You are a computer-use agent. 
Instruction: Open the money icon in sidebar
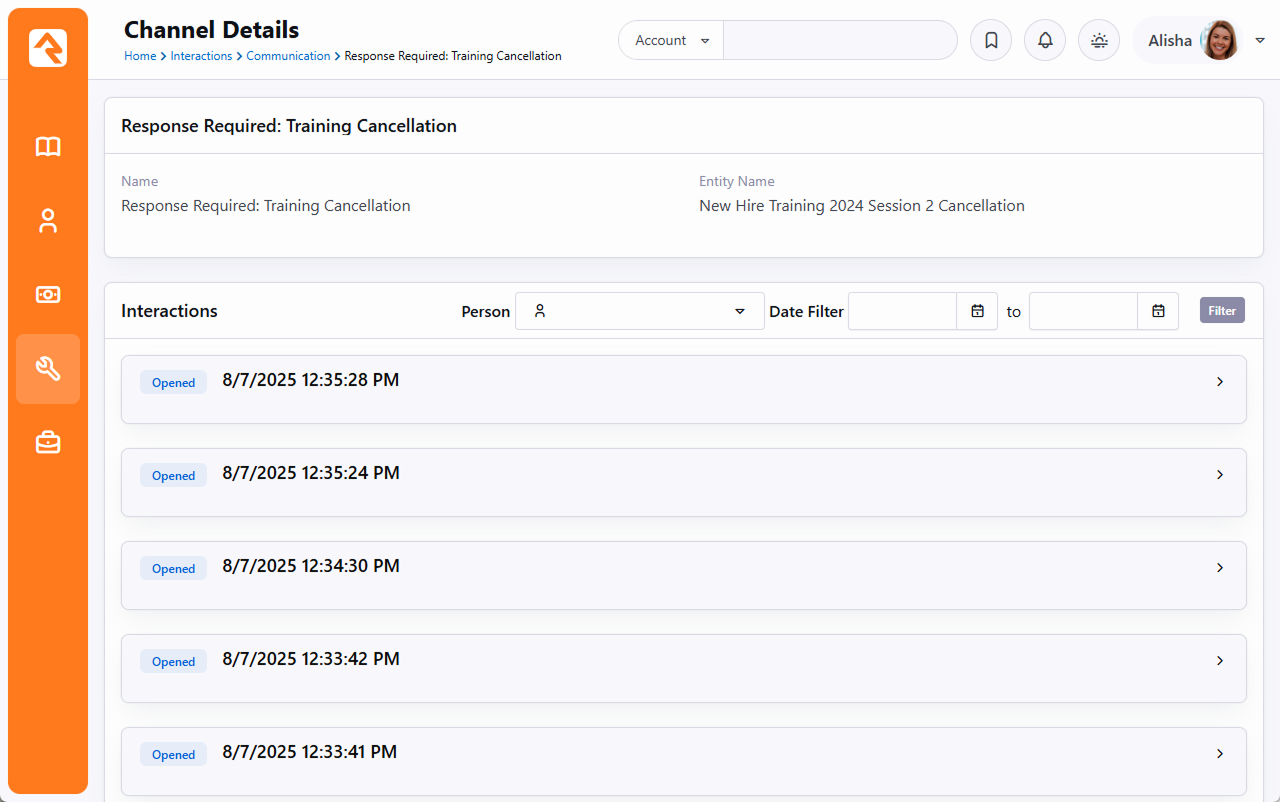[x=48, y=295]
